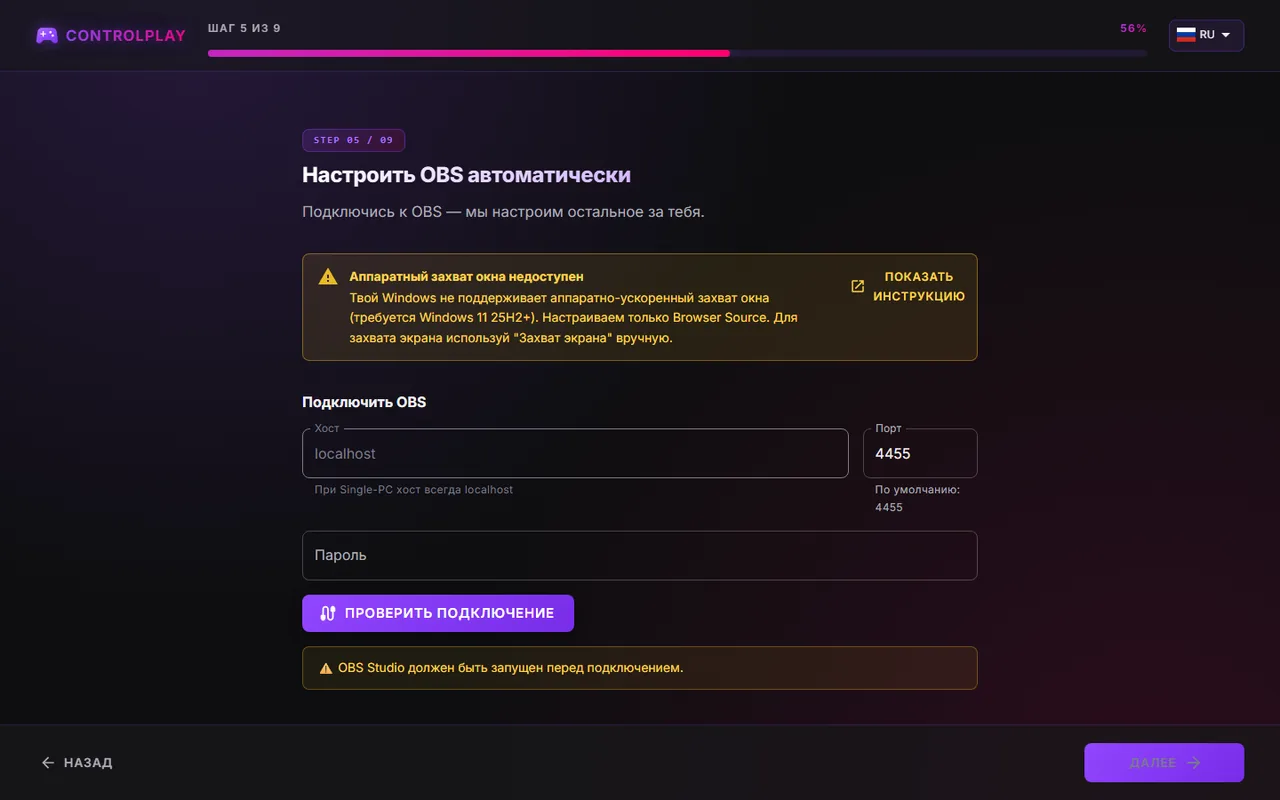Click the subtitle Подключись к OBS
Screen dimensions: 1280x800
tap(503, 212)
